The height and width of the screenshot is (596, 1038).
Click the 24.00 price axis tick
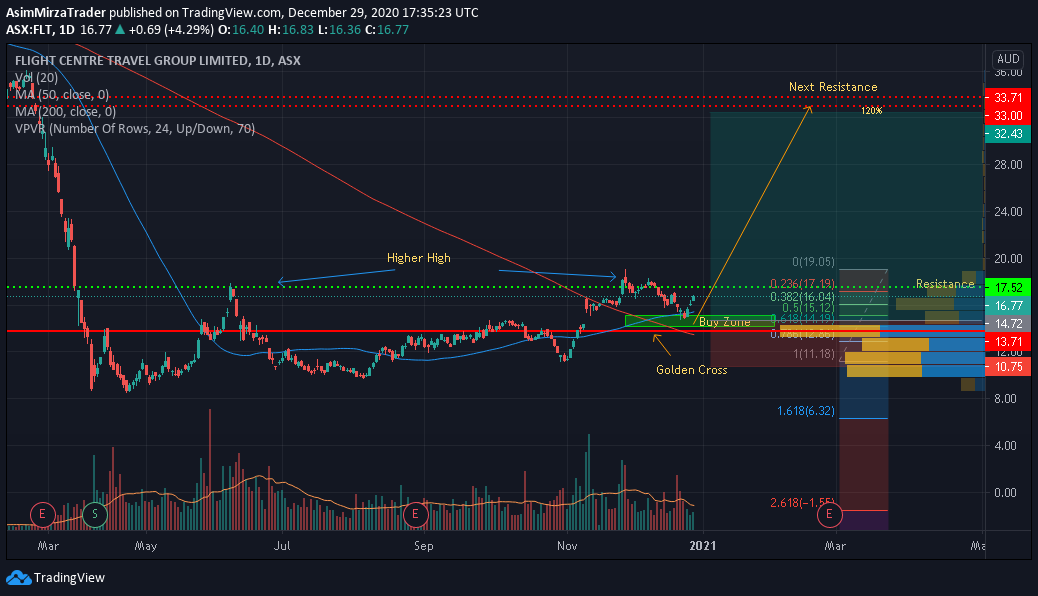(x=1008, y=211)
